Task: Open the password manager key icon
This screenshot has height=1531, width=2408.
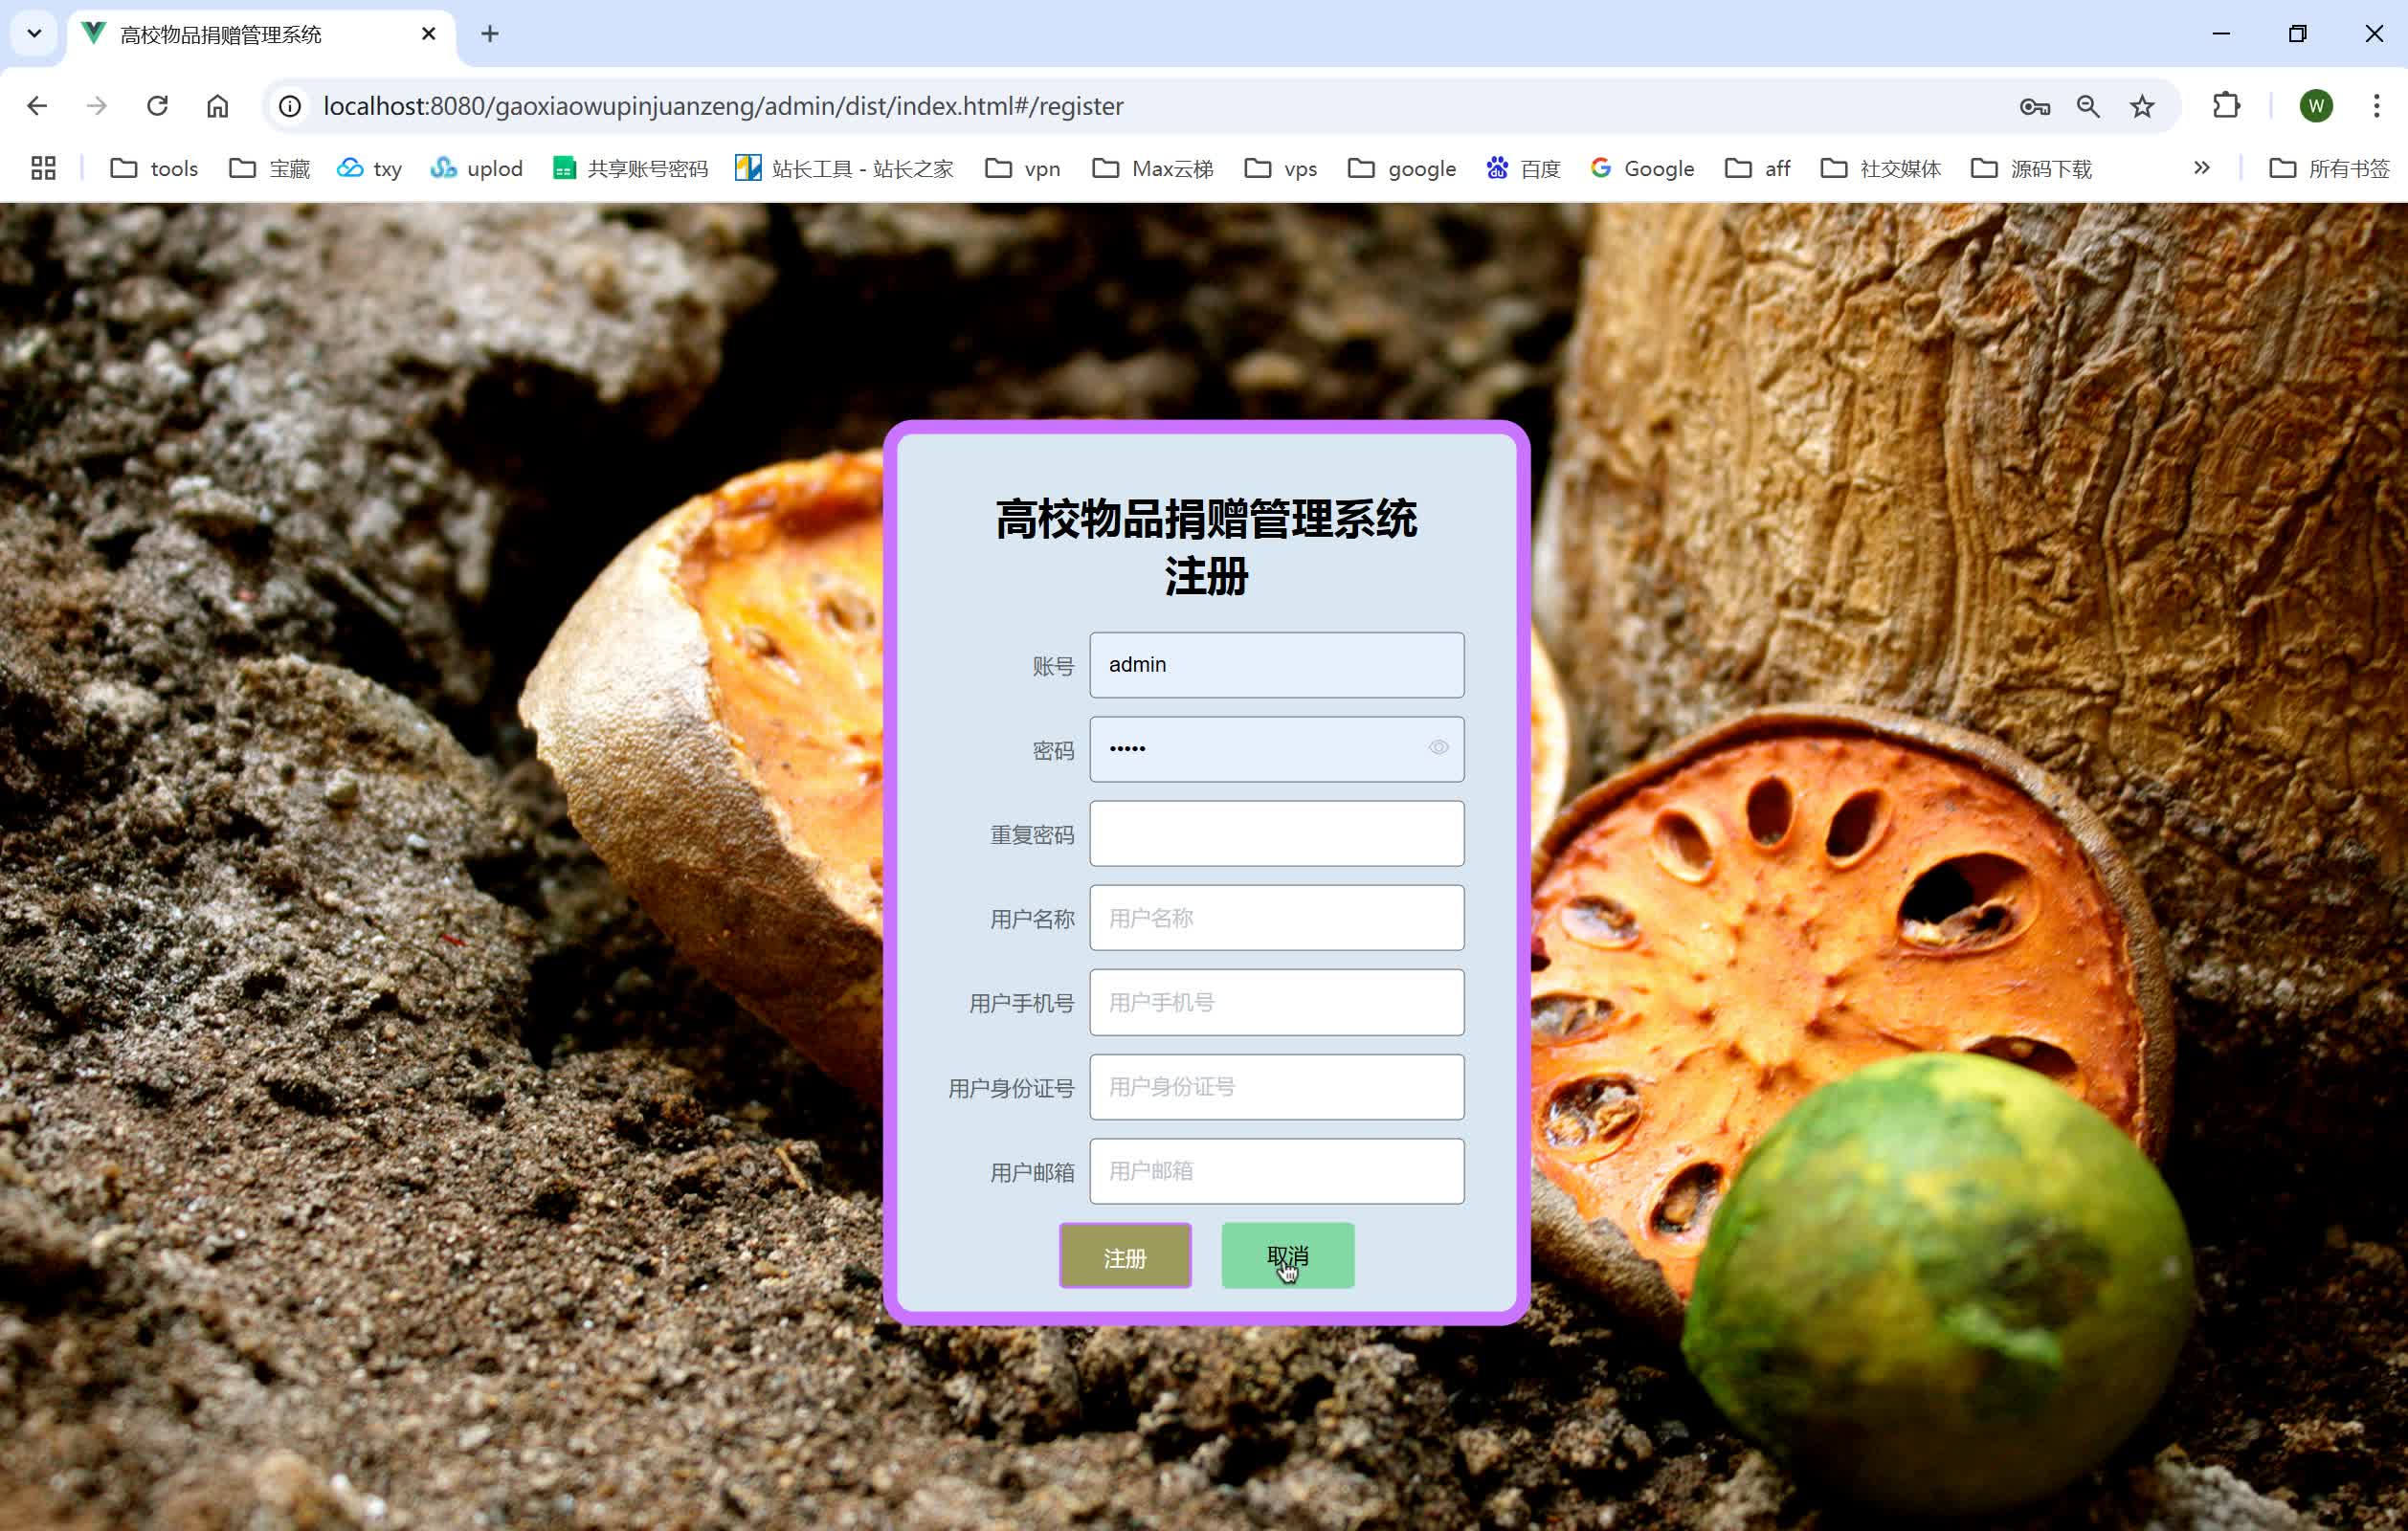Action: click(x=2034, y=106)
